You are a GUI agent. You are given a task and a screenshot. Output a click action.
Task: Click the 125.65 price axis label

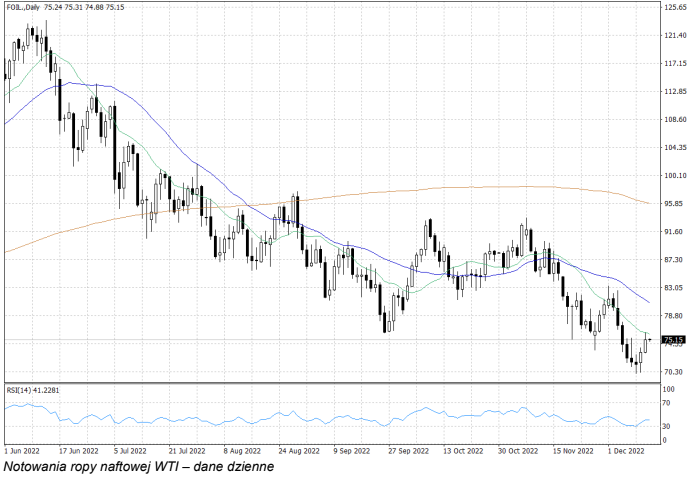pos(674,7)
